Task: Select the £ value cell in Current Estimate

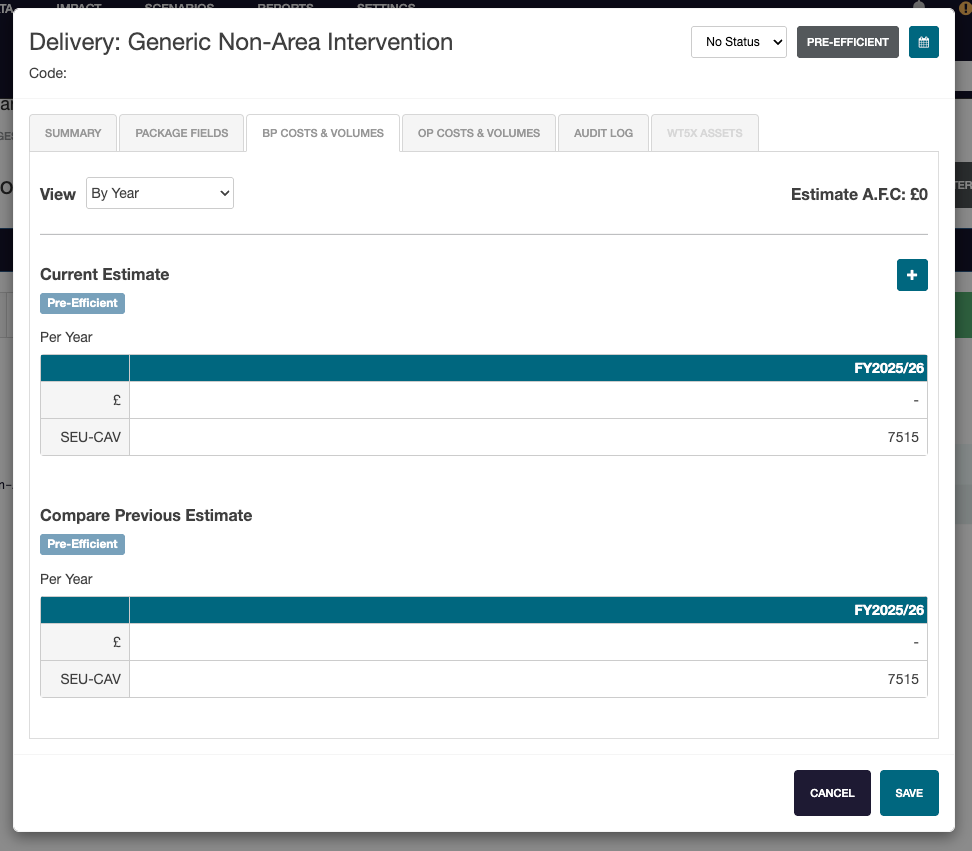Action: click(527, 400)
